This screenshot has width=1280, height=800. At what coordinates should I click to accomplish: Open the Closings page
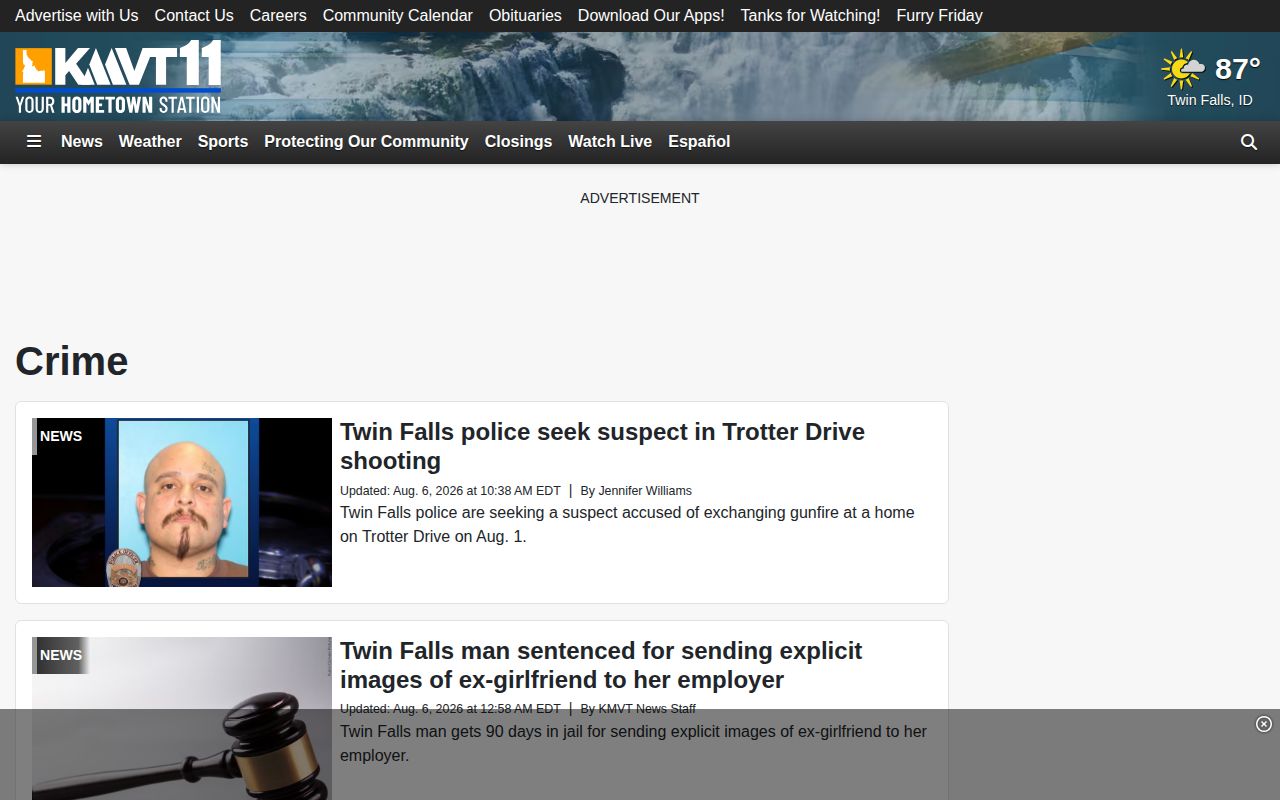(x=518, y=142)
